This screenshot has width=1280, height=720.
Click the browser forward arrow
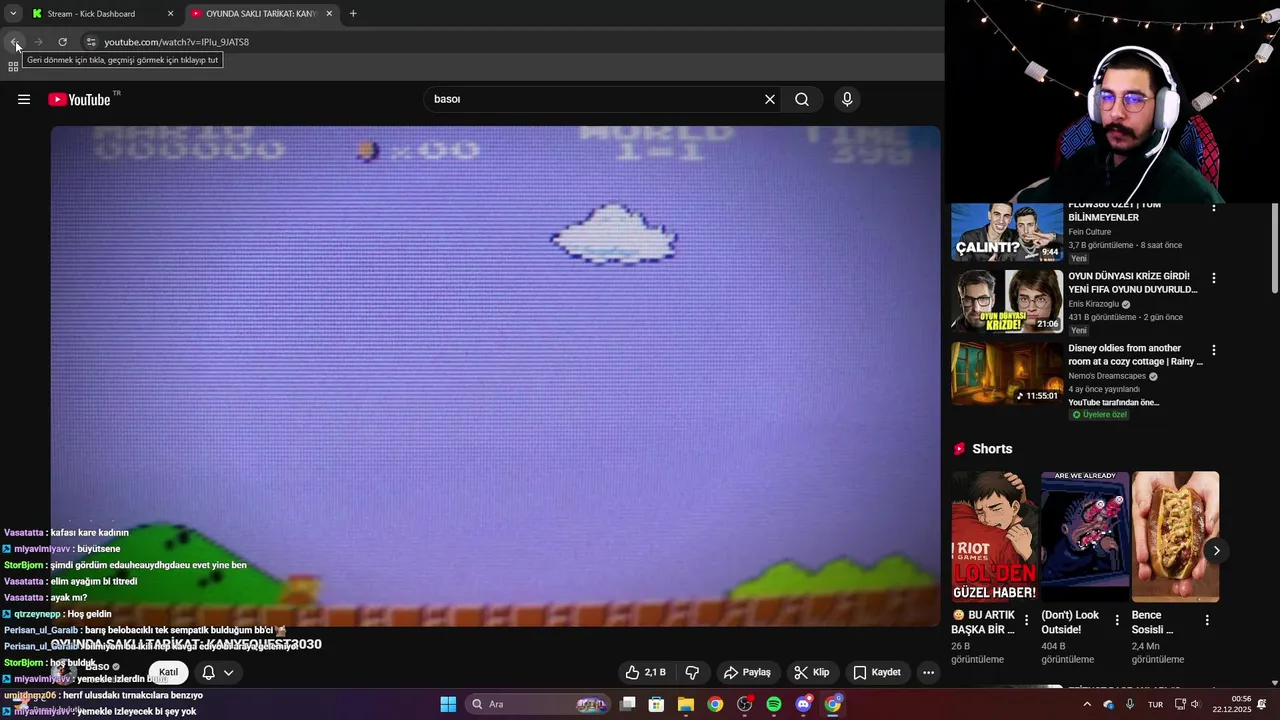pyautogui.click(x=38, y=42)
